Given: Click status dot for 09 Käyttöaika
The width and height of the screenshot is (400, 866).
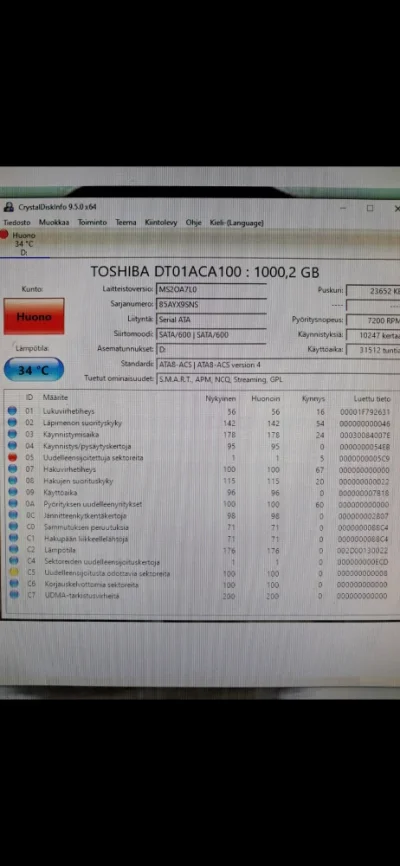Looking at the screenshot, I should pyautogui.click(x=13, y=493).
